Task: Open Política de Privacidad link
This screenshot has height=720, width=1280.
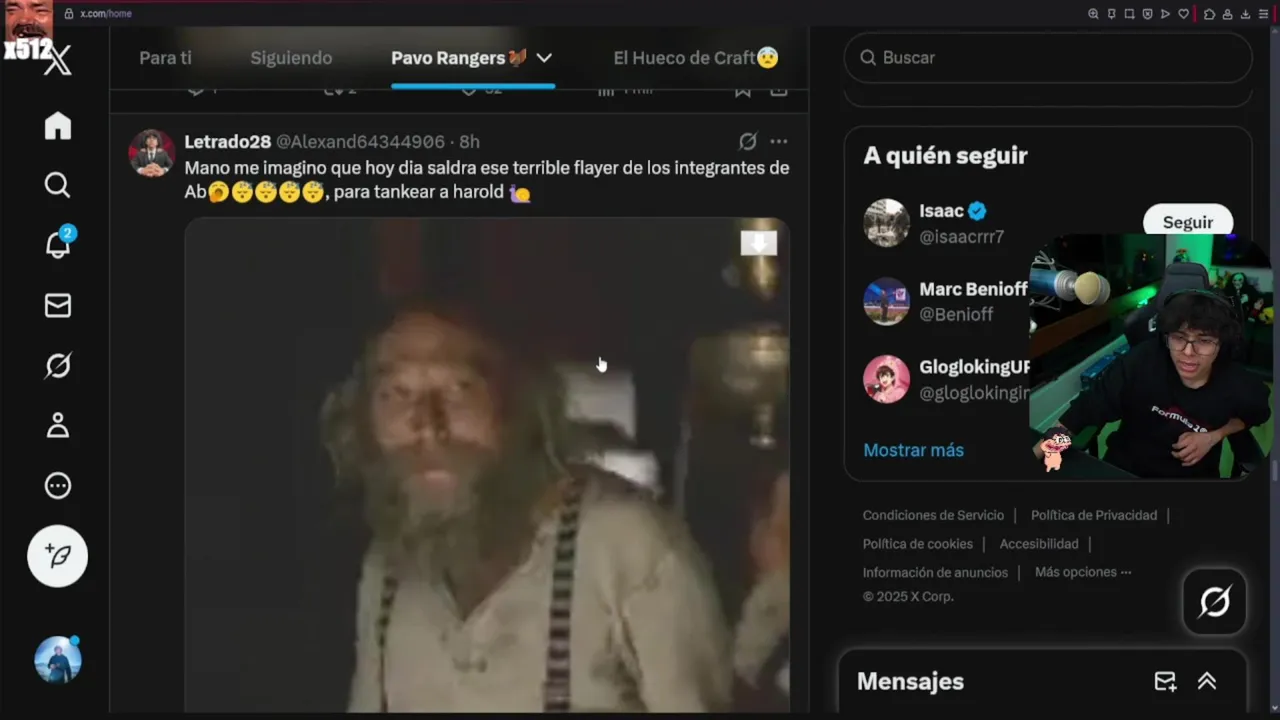Action: [x=1094, y=515]
